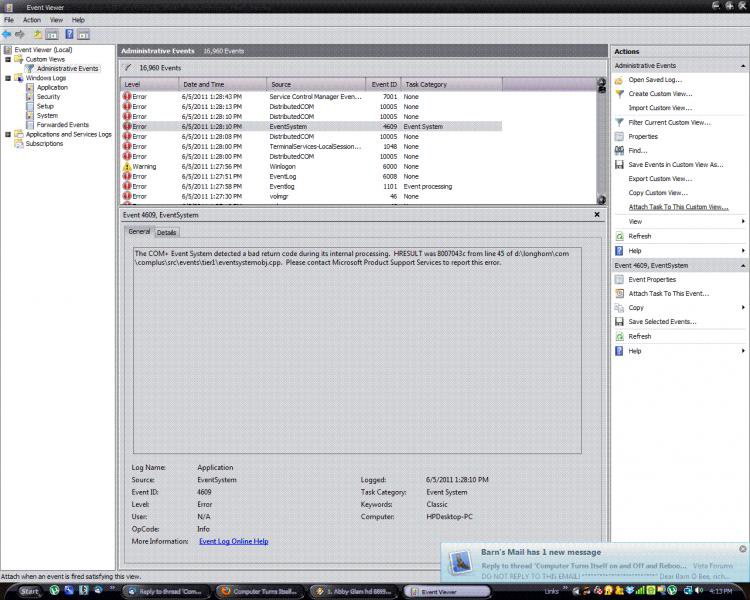Click the Event Viewer (Local) root icon

pos(8,50)
